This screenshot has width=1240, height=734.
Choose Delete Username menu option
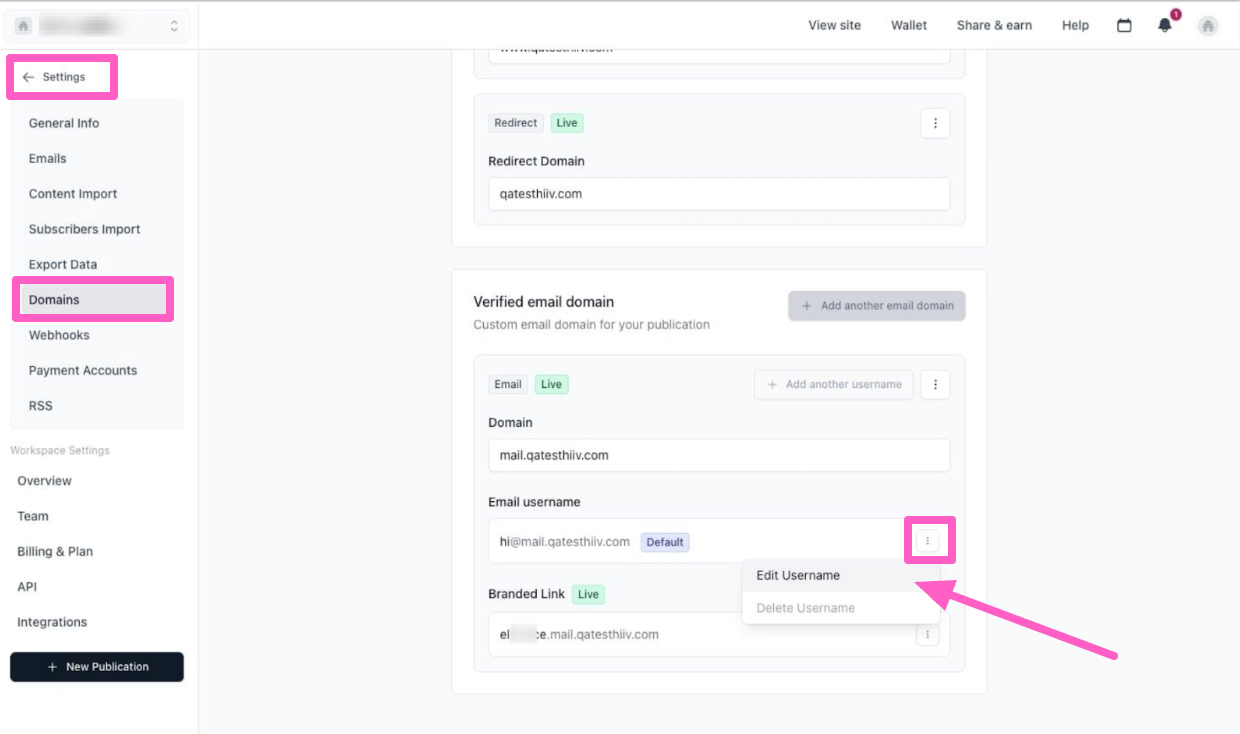point(805,608)
